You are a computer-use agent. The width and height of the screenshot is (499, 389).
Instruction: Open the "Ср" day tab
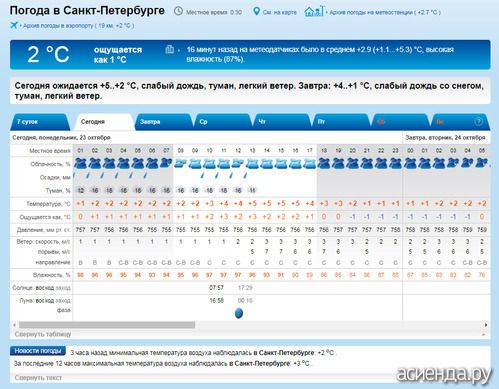[223, 122]
